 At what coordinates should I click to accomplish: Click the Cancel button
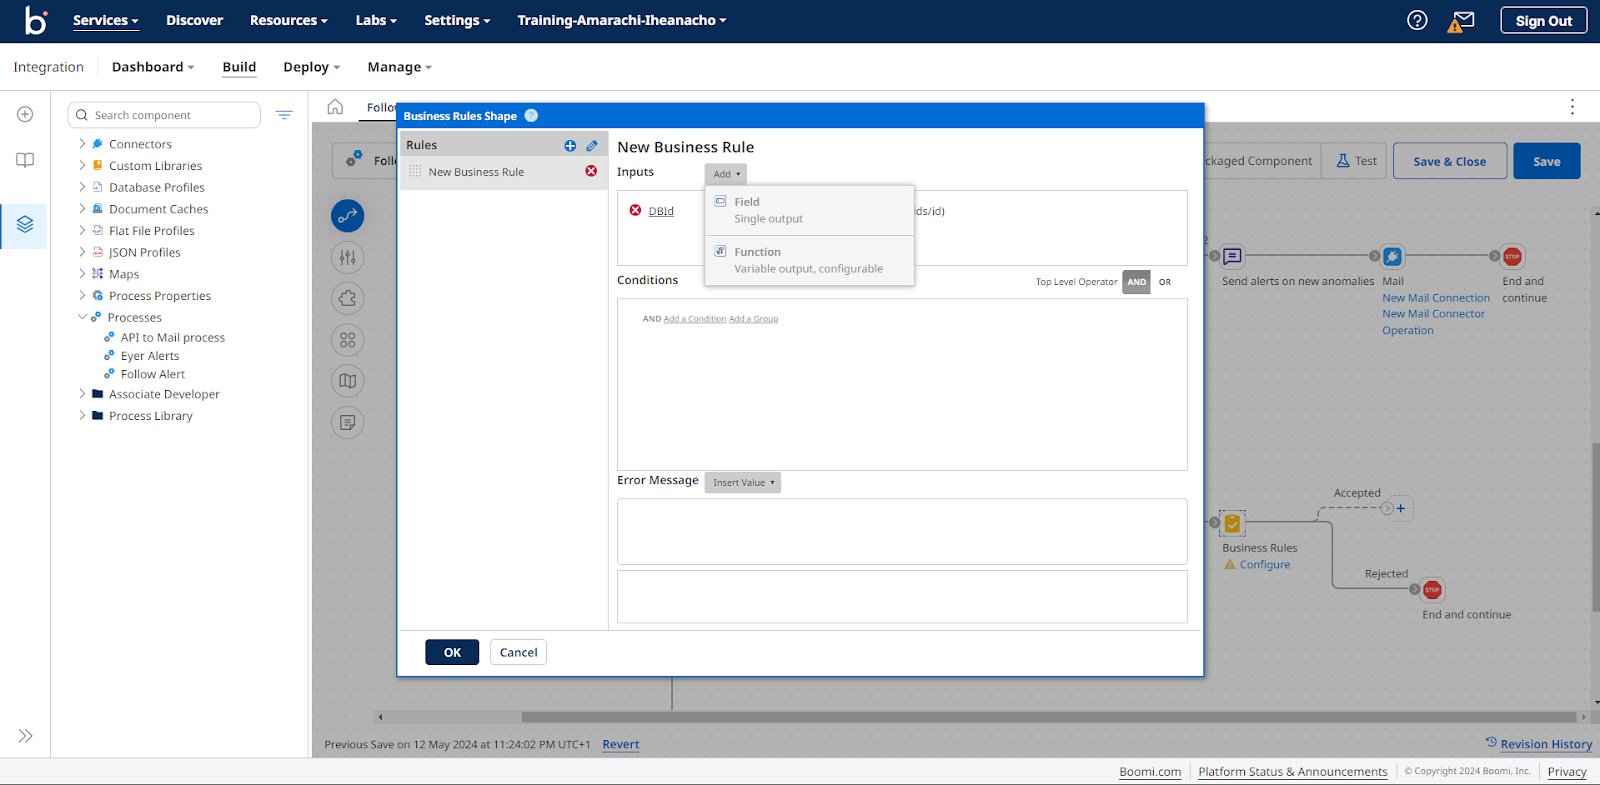coord(518,652)
